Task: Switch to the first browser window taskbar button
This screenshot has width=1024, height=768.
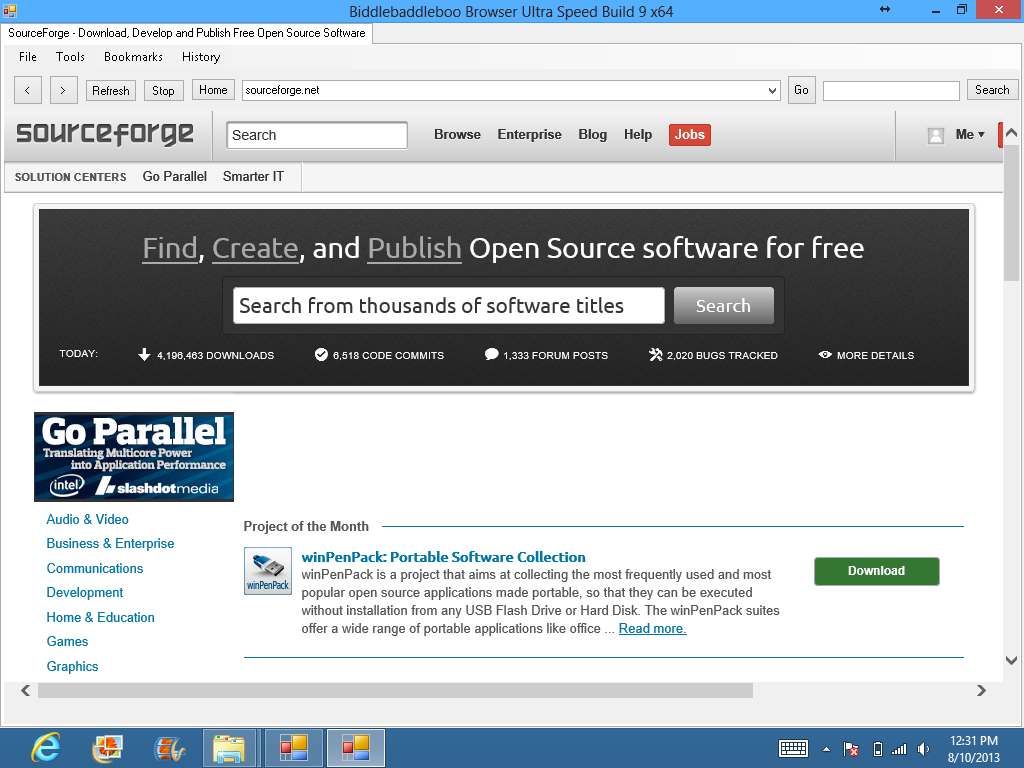Action: pyautogui.click(x=293, y=748)
